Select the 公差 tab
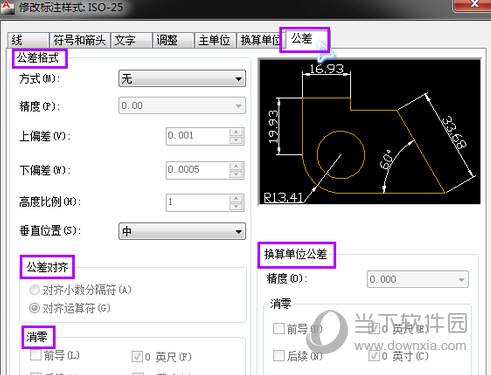Viewport: 491px width, 375px height. click(304, 39)
